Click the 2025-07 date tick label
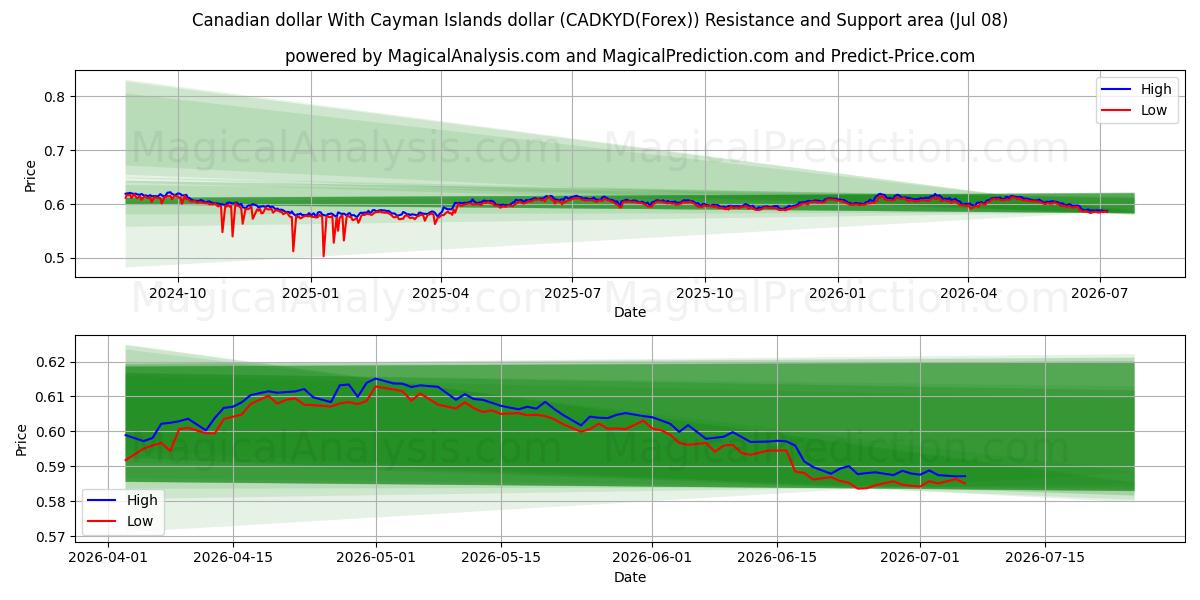The width and height of the screenshot is (1200, 600). (x=572, y=293)
